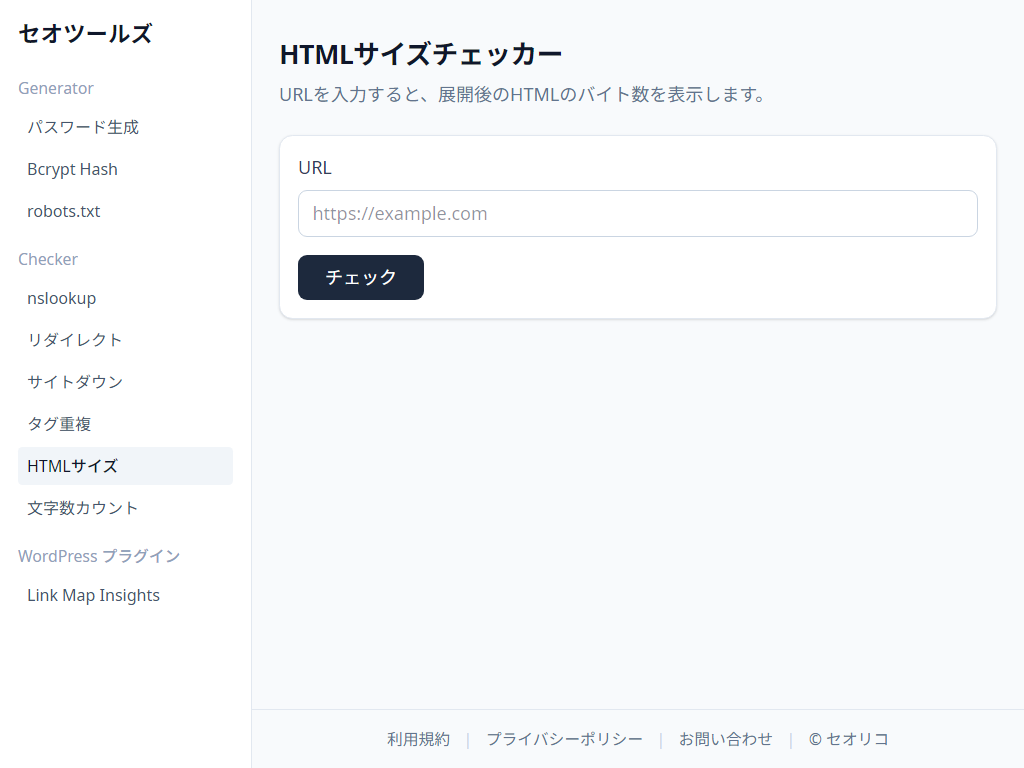This screenshot has width=1024, height=768.
Task: Open the 文字数カウント tool
Action: tap(82, 508)
